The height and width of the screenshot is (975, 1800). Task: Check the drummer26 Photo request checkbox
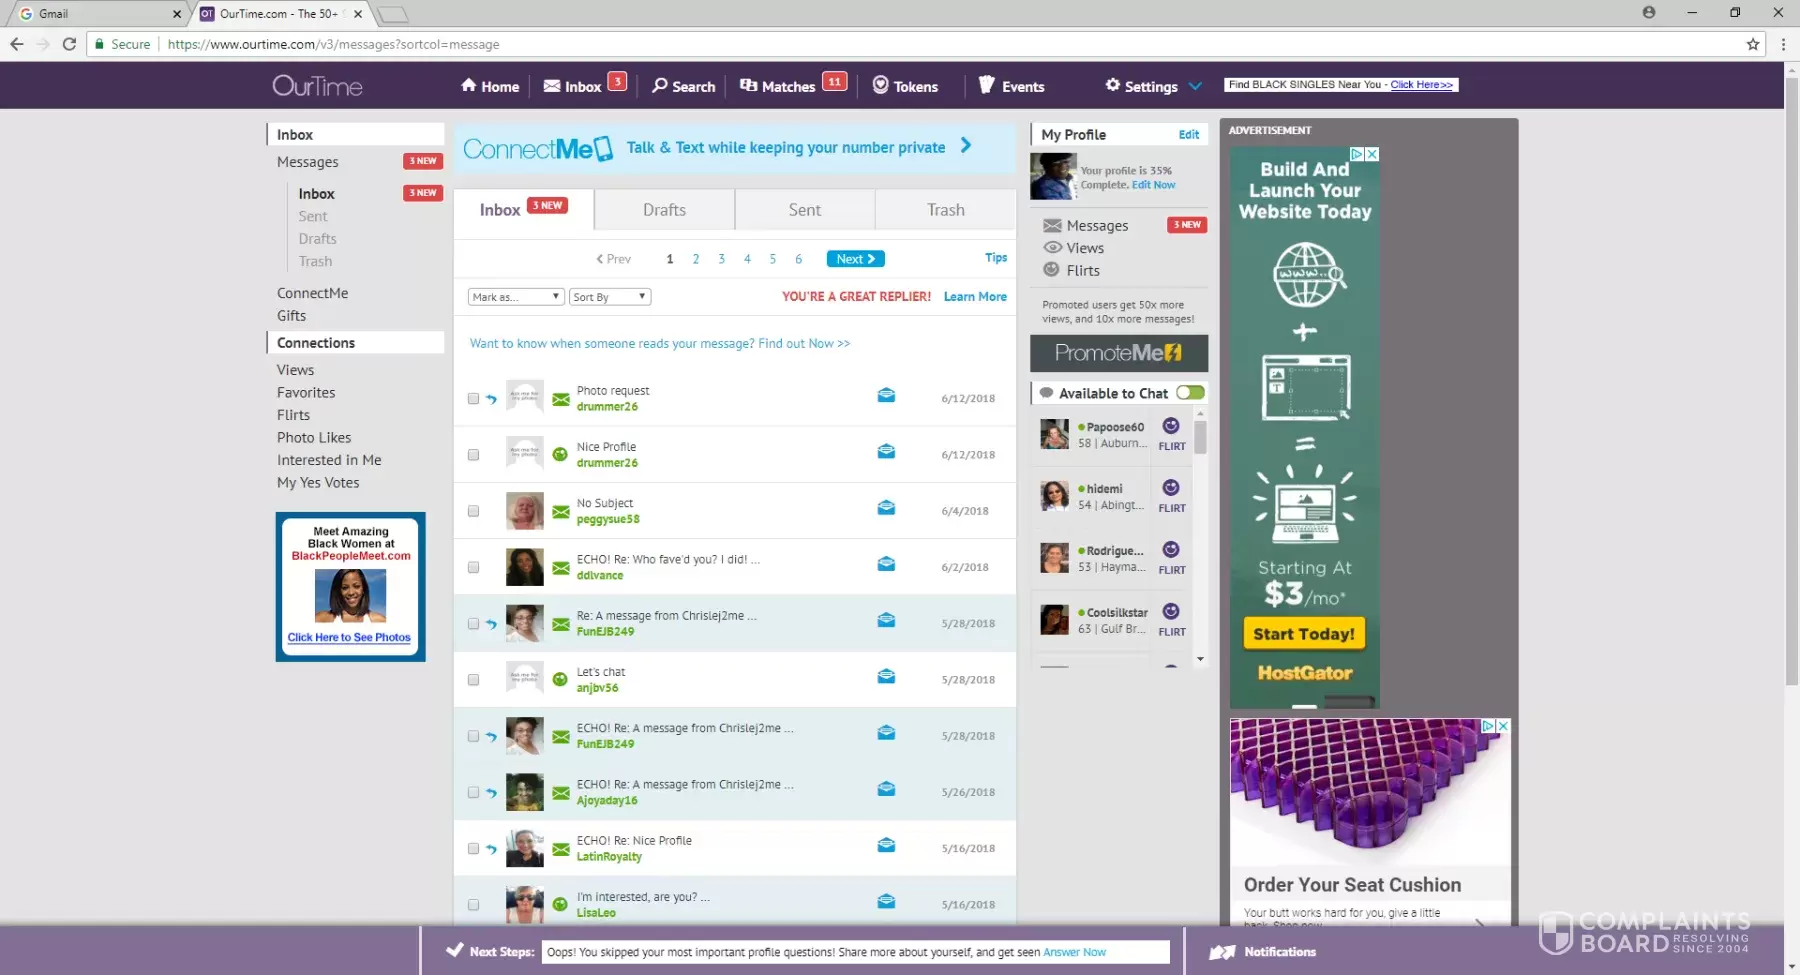474,399
